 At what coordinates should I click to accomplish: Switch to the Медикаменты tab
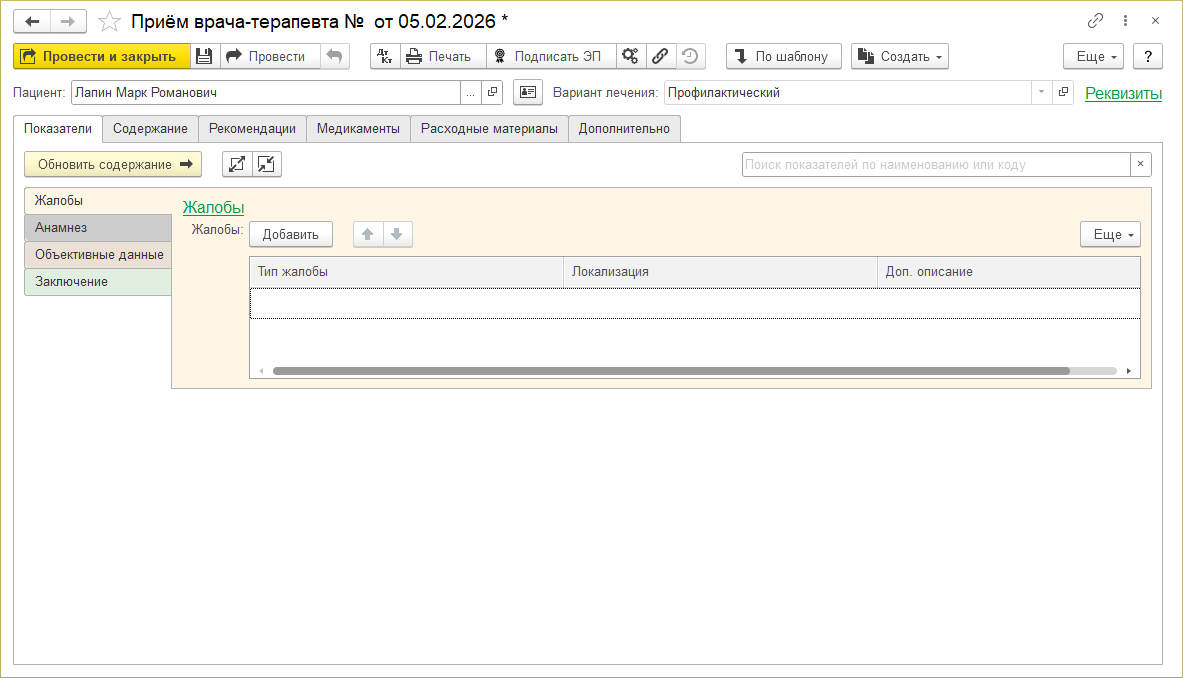[358, 129]
